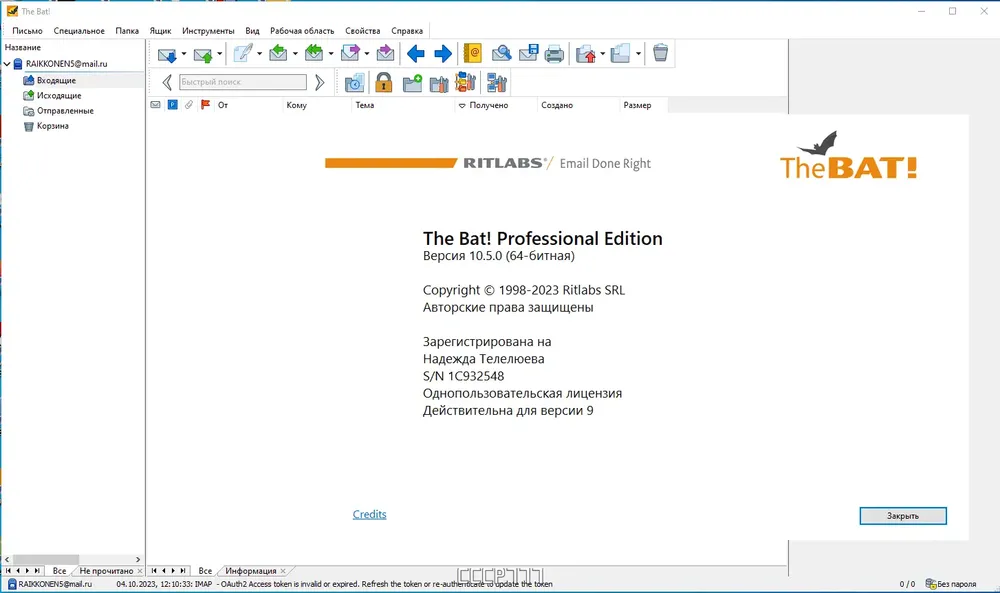The image size is (1000, 593).
Task: Click the blue left arrow navigation icon
Action: (416, 54)
